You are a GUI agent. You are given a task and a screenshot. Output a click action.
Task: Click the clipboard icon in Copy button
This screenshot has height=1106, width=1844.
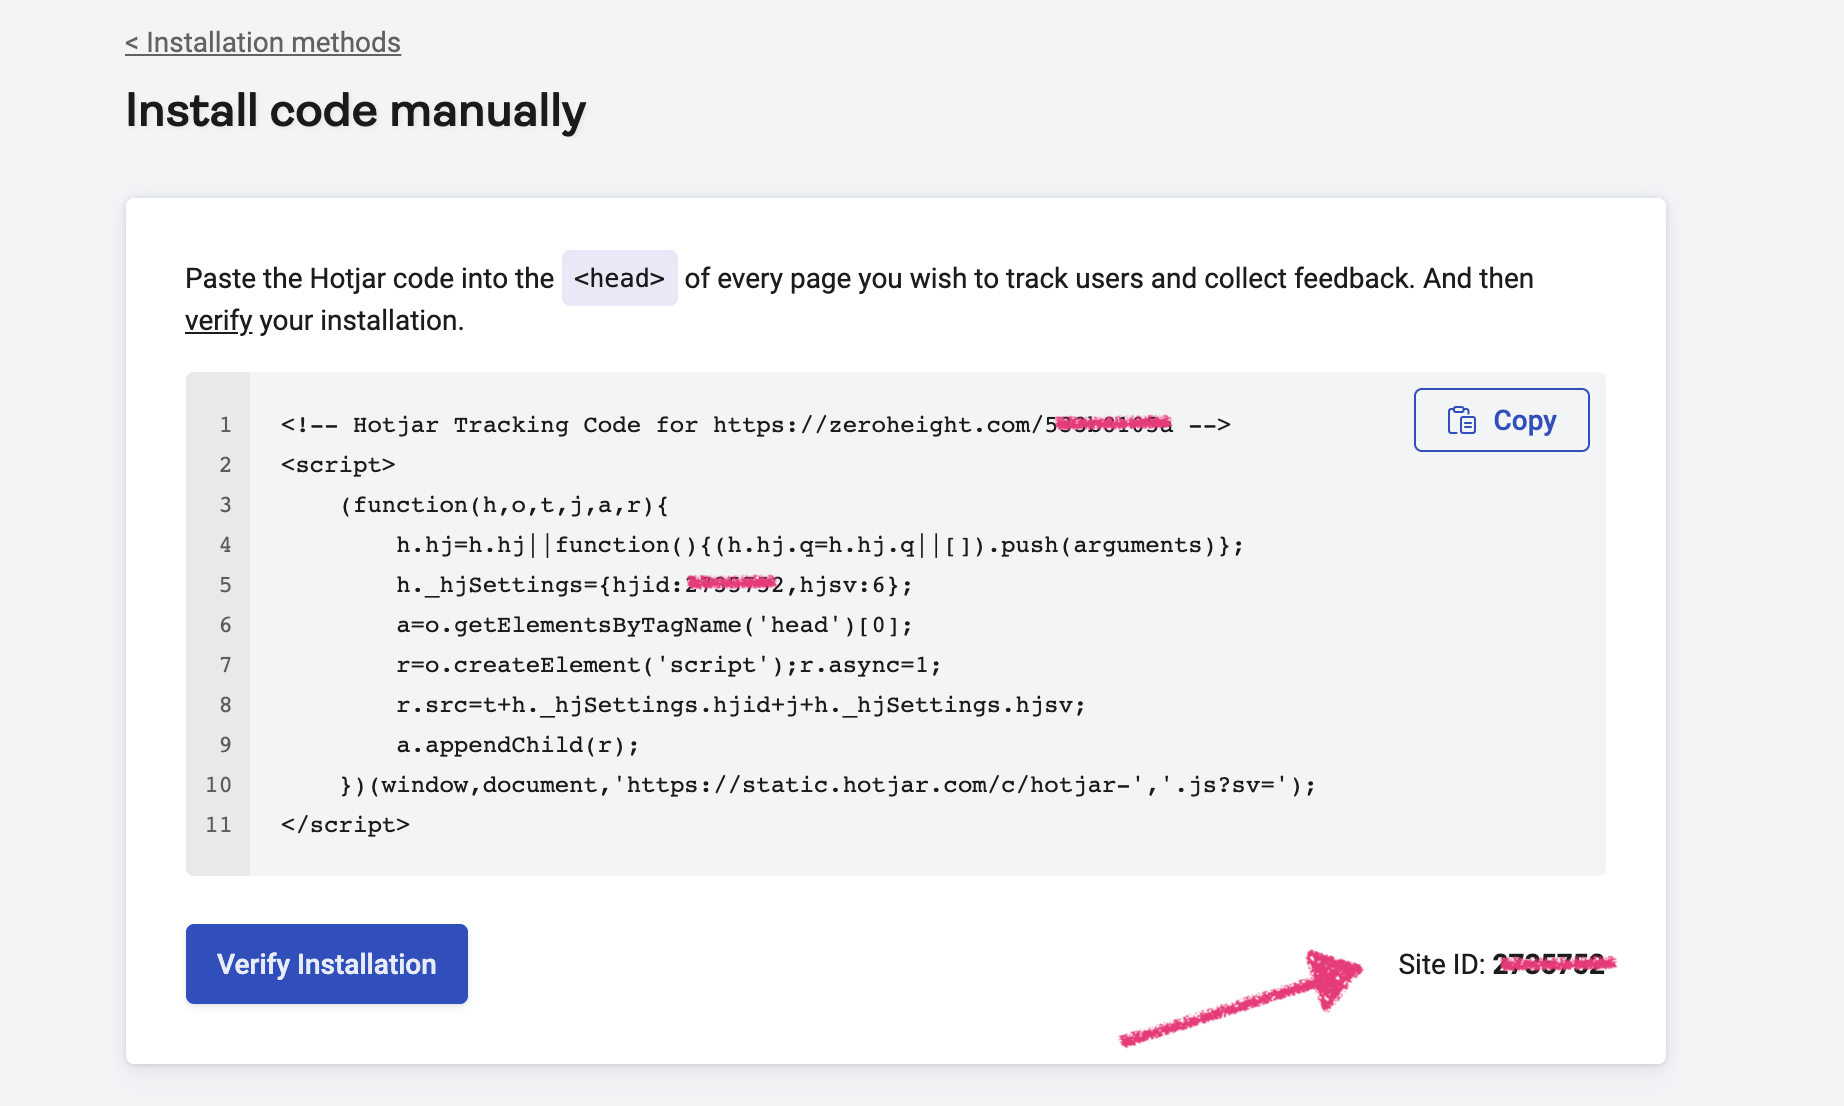[1461, 420]
